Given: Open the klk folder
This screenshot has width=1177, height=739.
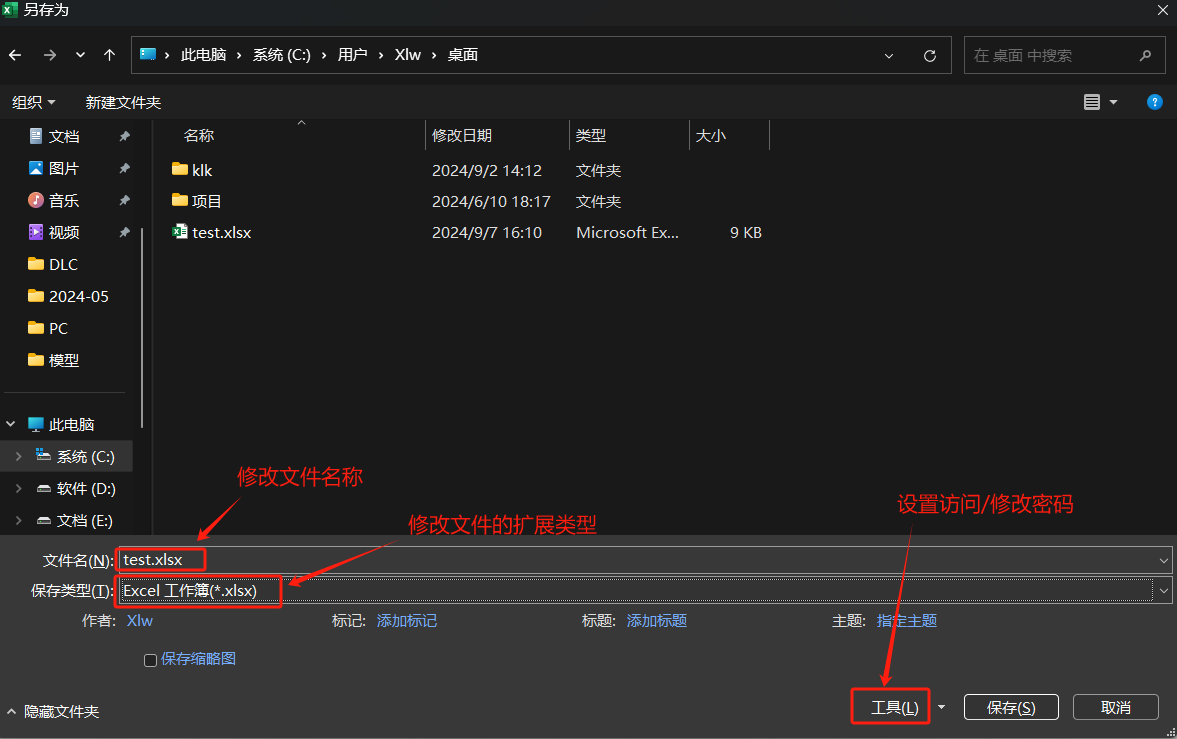Looking at the screenshot, I should pyautogui.click(x=202, y=170).
